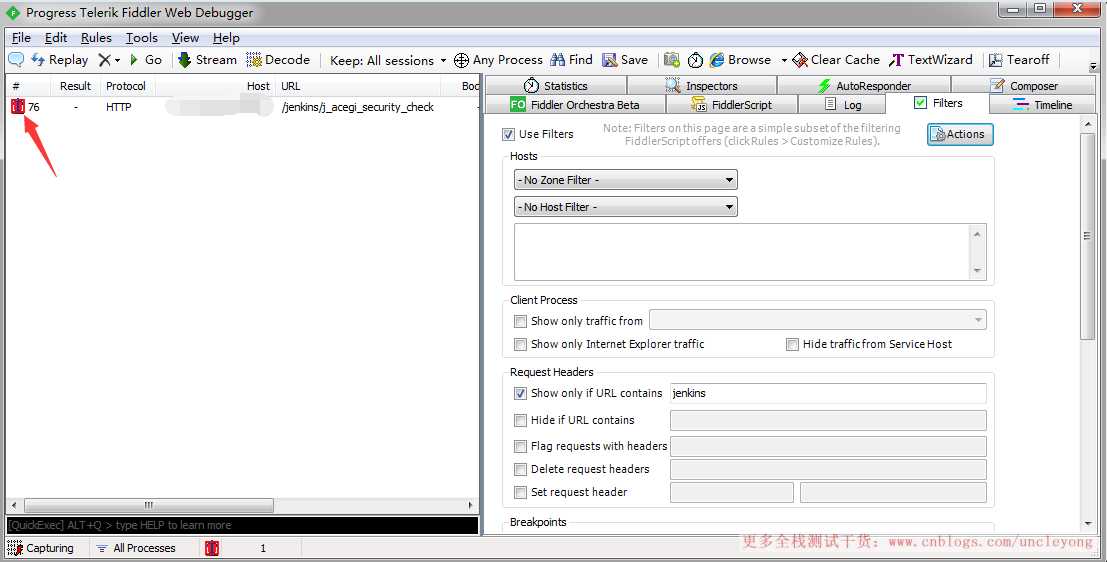Open the FiddlerScript tab
Image resolution: width=1107 pixels, height=562 pixels.
pos(731,104)
